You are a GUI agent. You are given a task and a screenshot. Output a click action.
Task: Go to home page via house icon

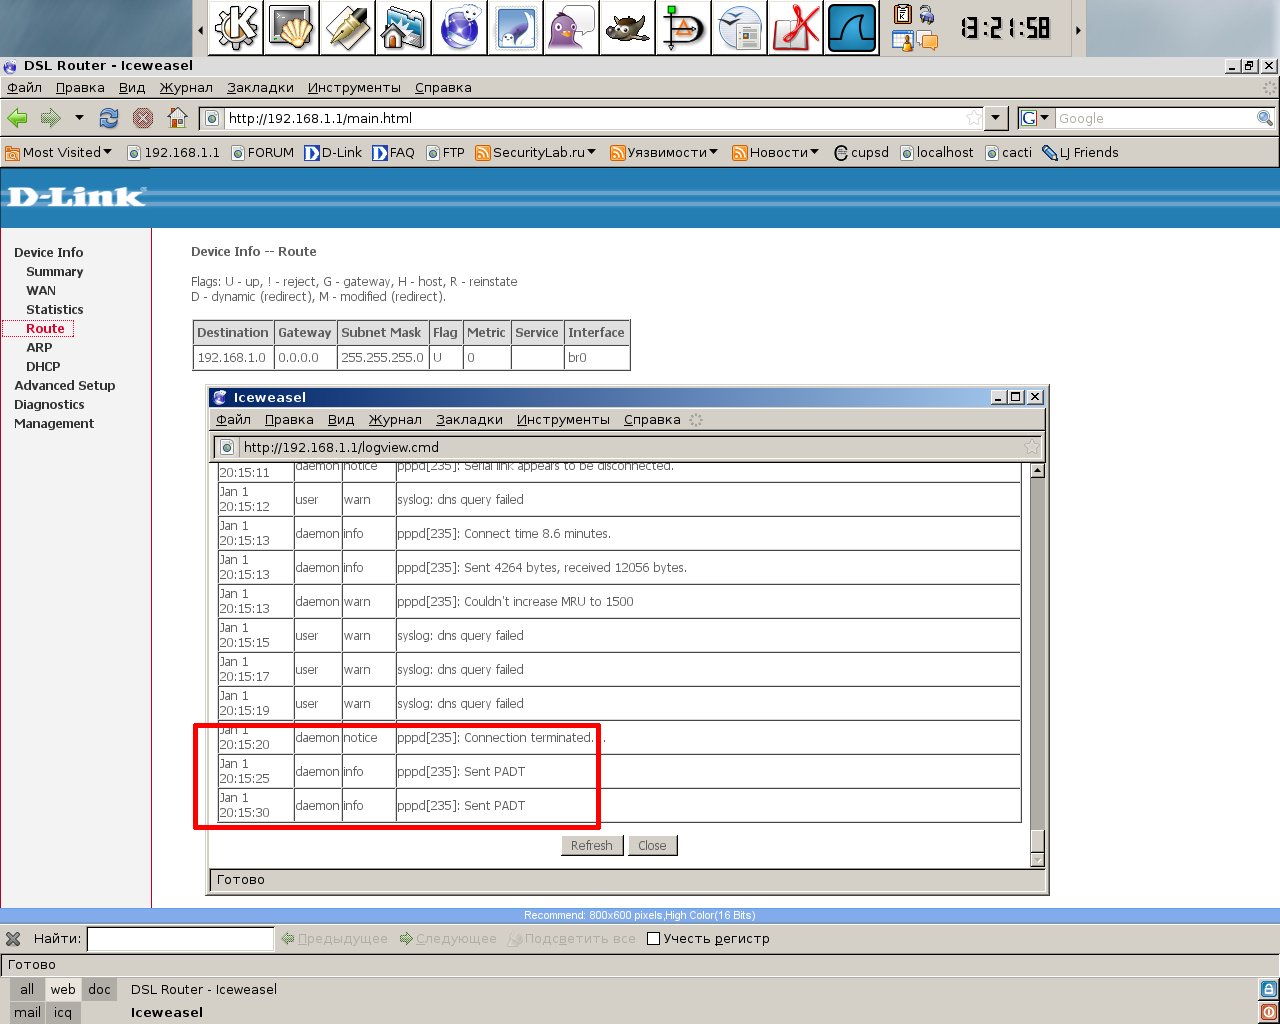tap(177, 118)
